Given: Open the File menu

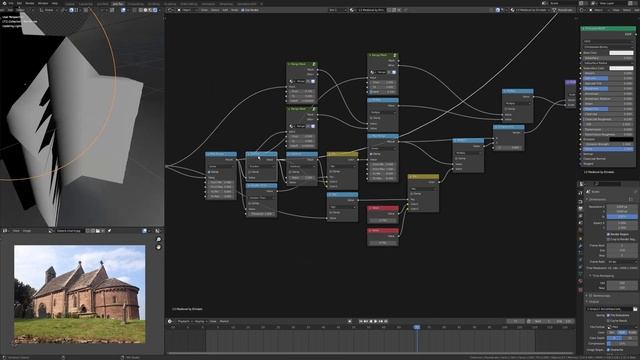Looking at the screenshot, I should (x=11, y=3).
